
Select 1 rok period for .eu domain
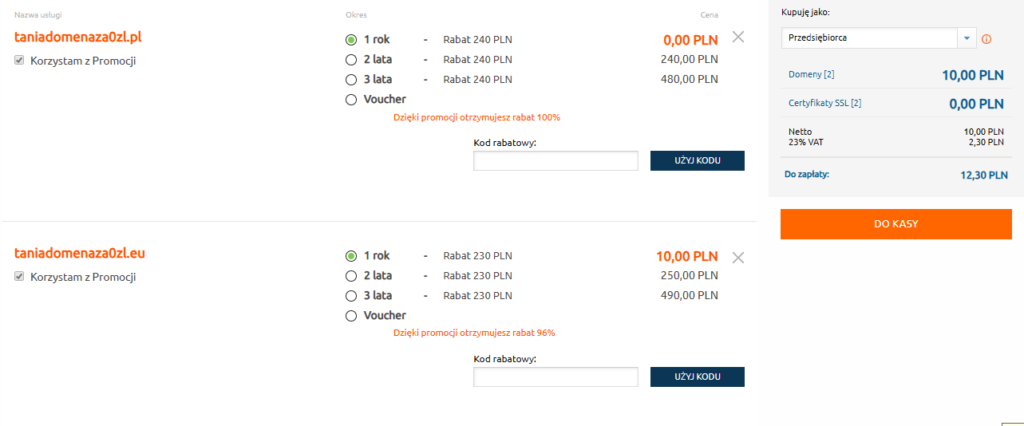coord(351,256)
